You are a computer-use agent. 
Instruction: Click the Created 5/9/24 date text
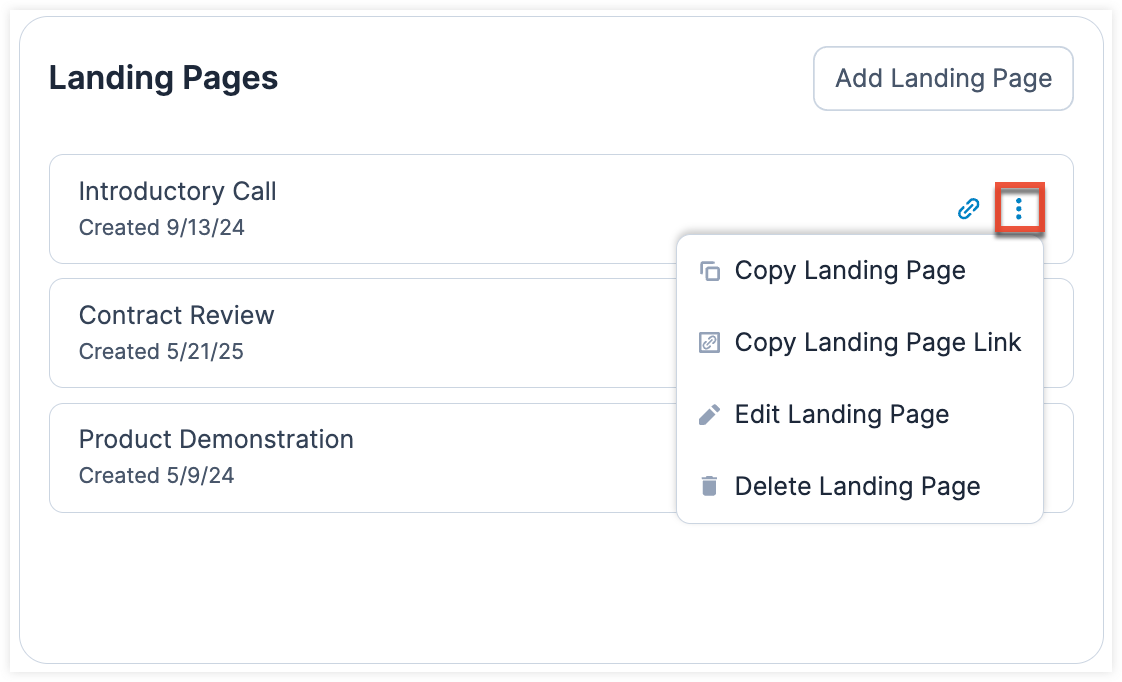coord(158,475)
